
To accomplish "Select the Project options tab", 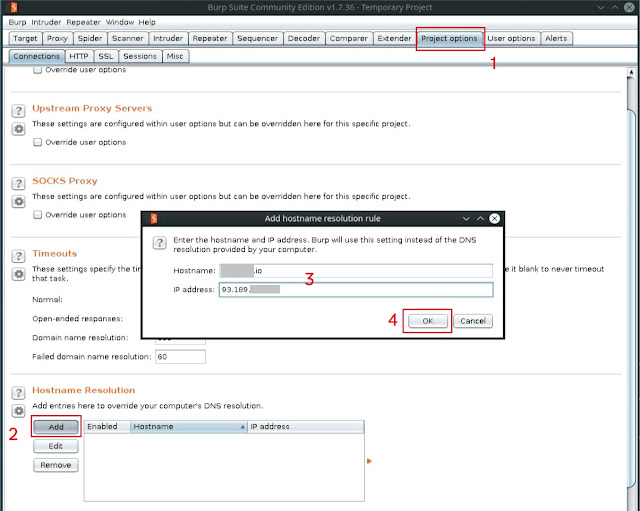I will [x=449, y=38].
